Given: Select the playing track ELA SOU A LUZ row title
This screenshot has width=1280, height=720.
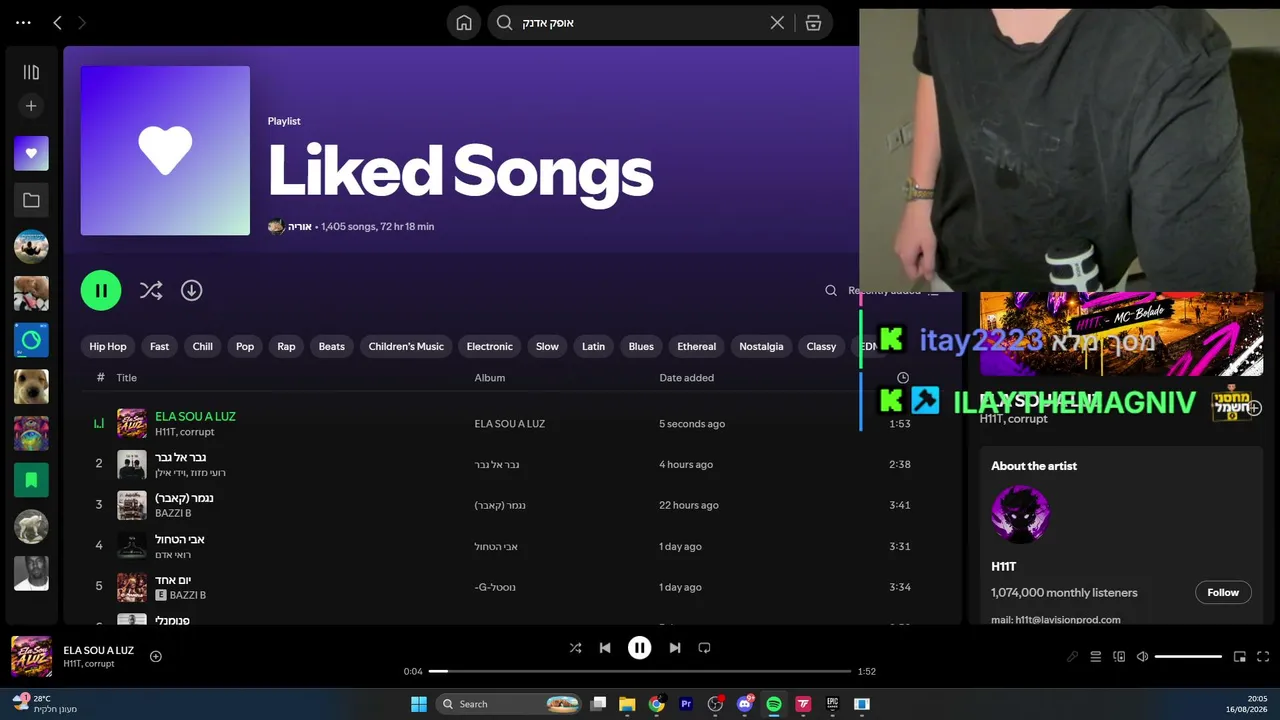Looking at the screenshot, I should 195,416.
